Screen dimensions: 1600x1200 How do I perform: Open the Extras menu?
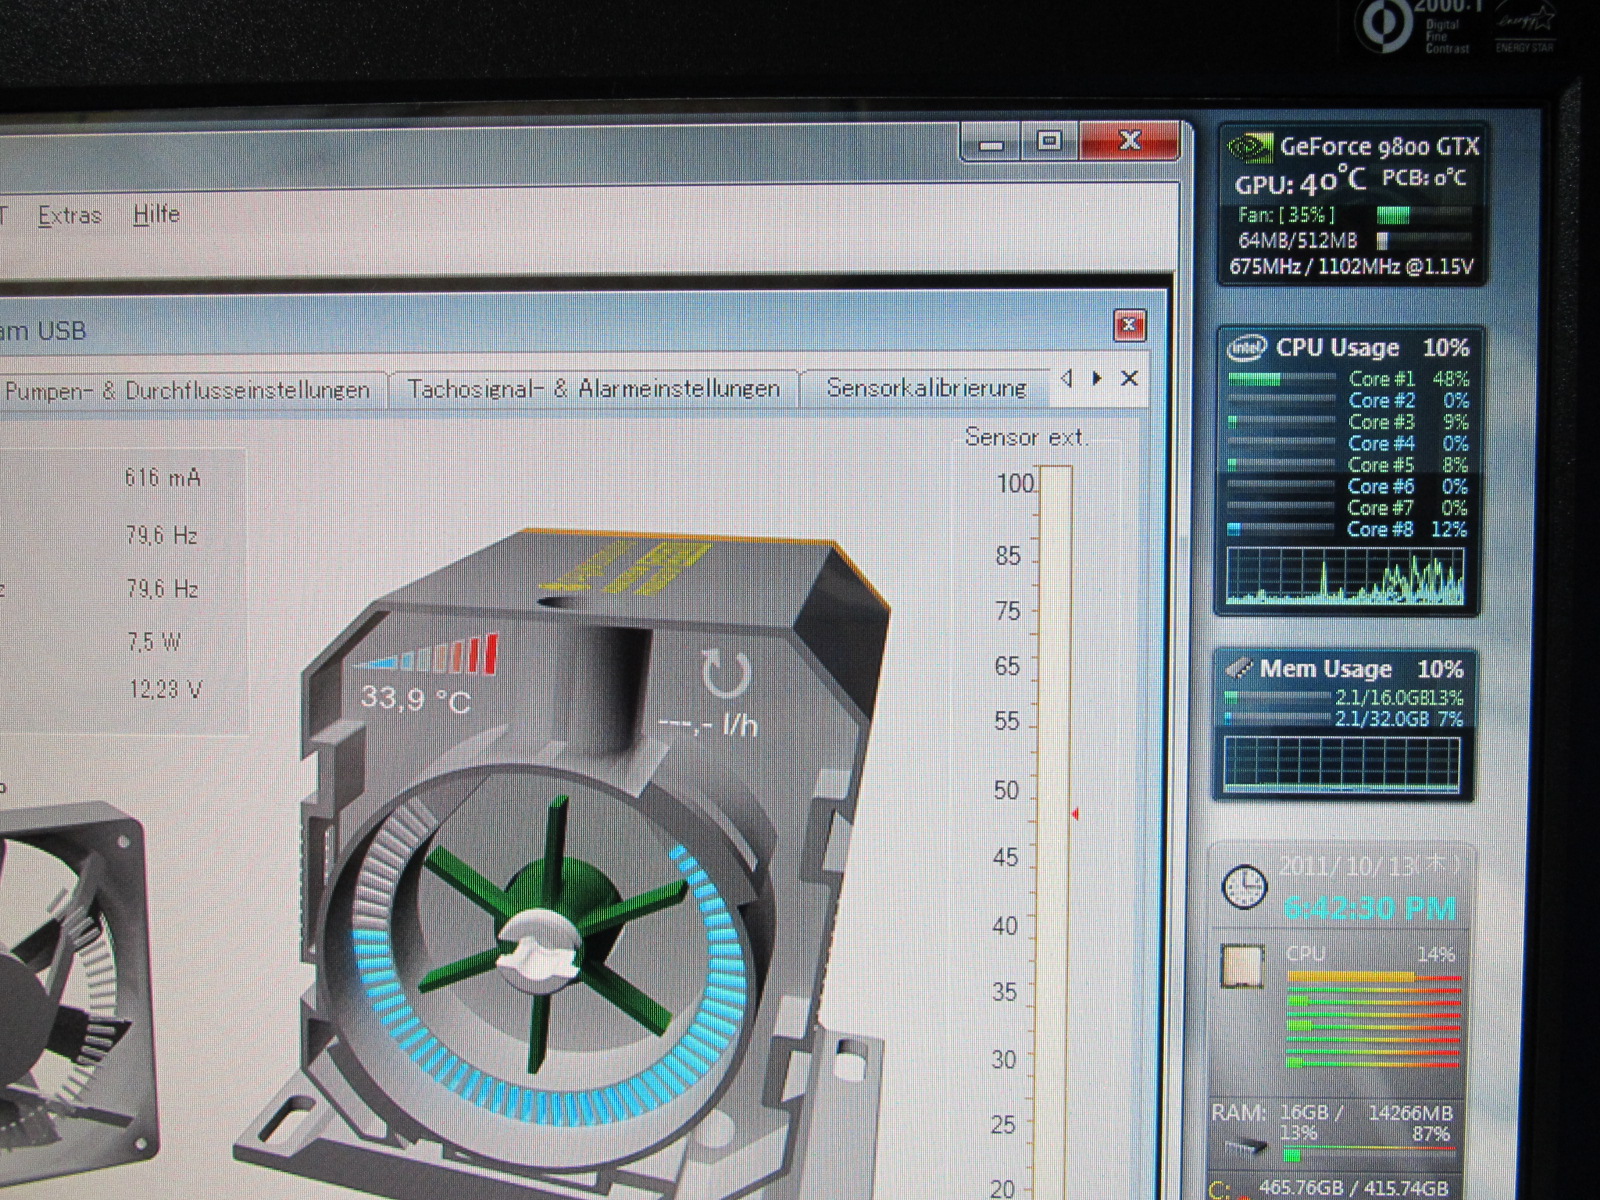(x=69, y=215)
